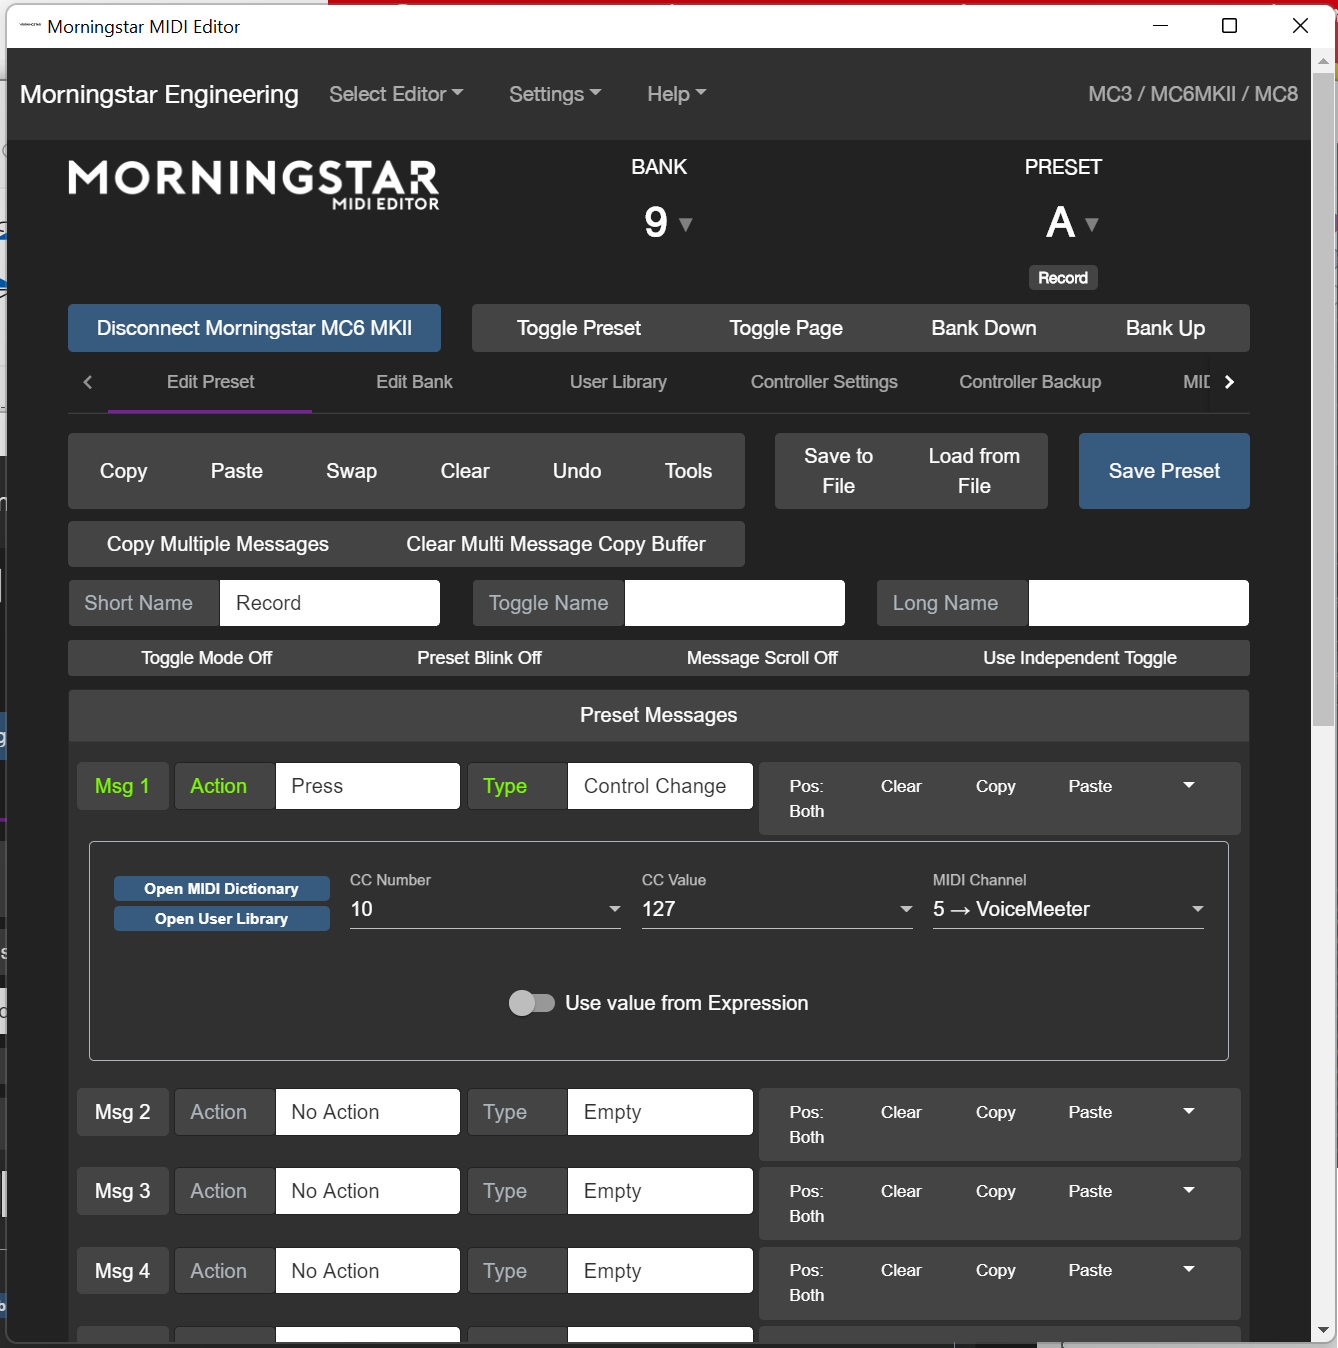Switch to the Controller Settings tab

click(x=824, y=382)
